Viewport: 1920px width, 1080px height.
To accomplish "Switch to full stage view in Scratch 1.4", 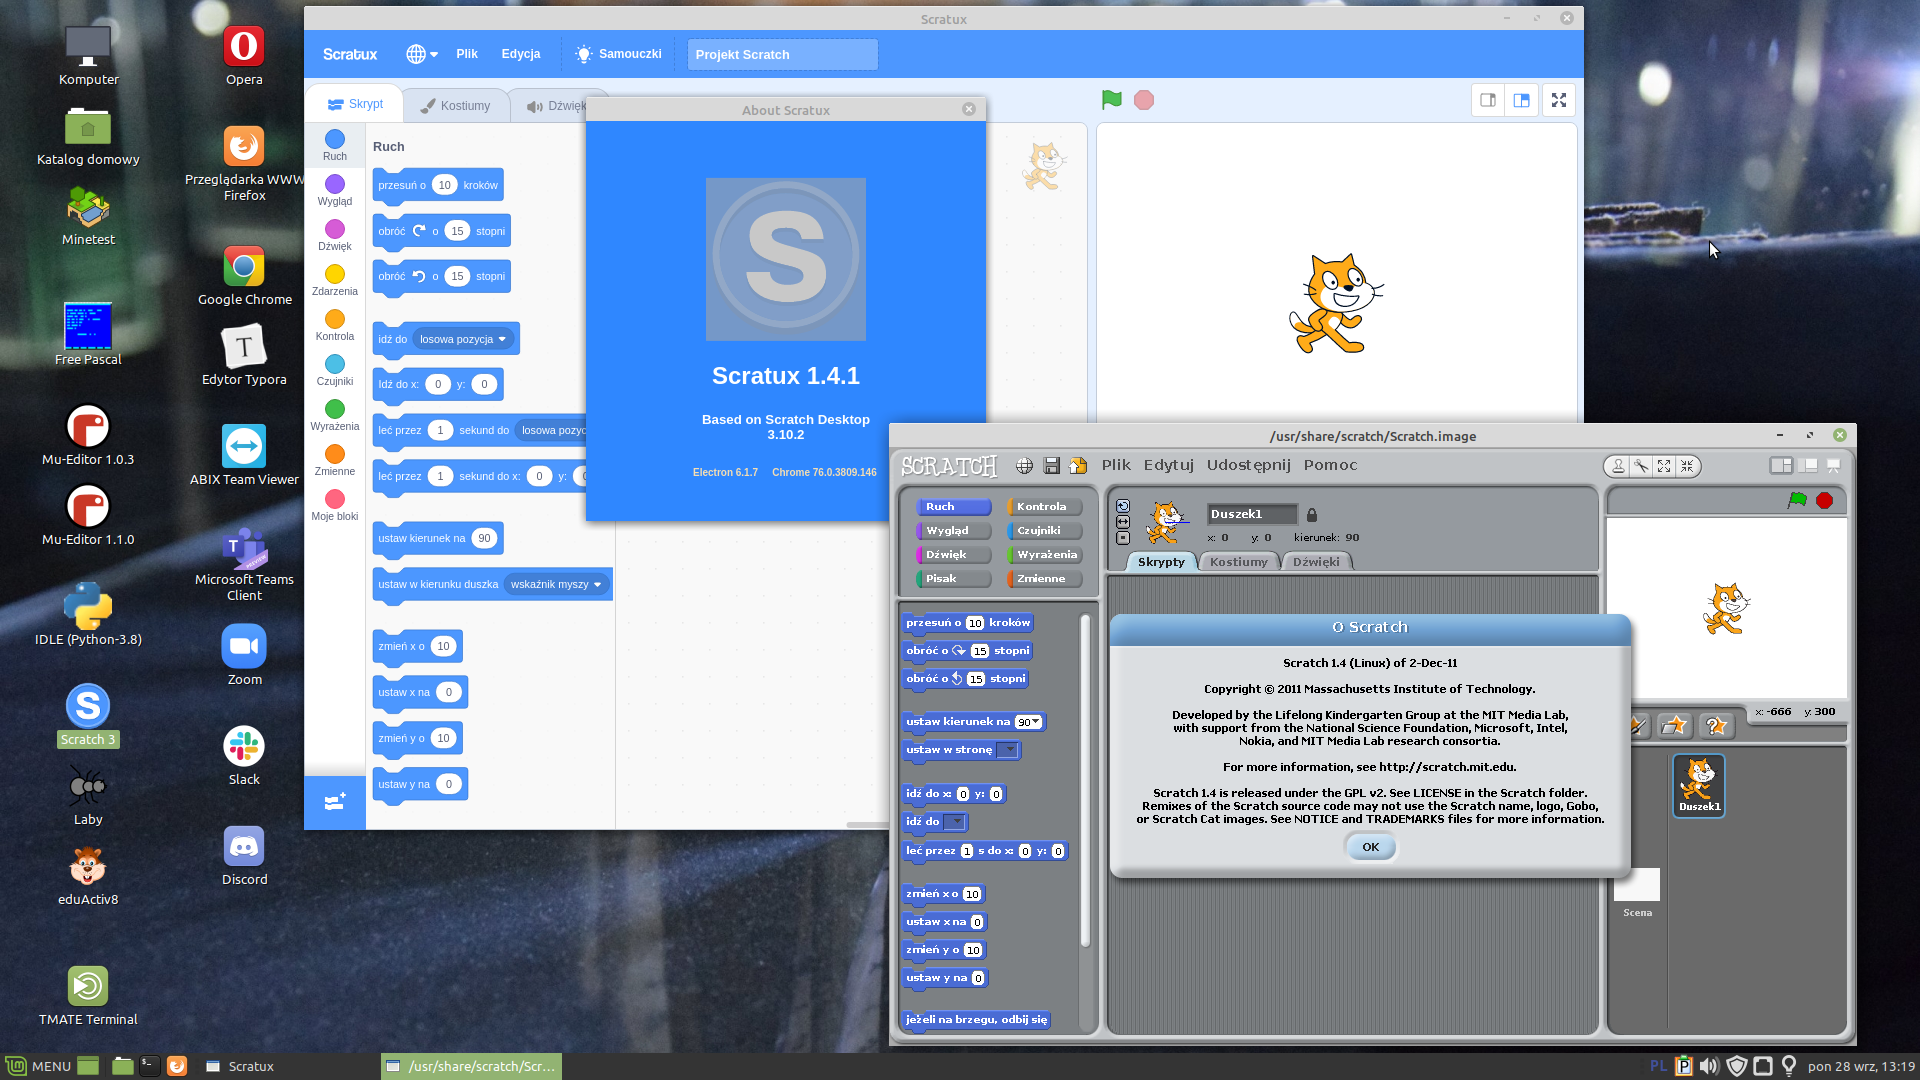I will (1808, 465).
